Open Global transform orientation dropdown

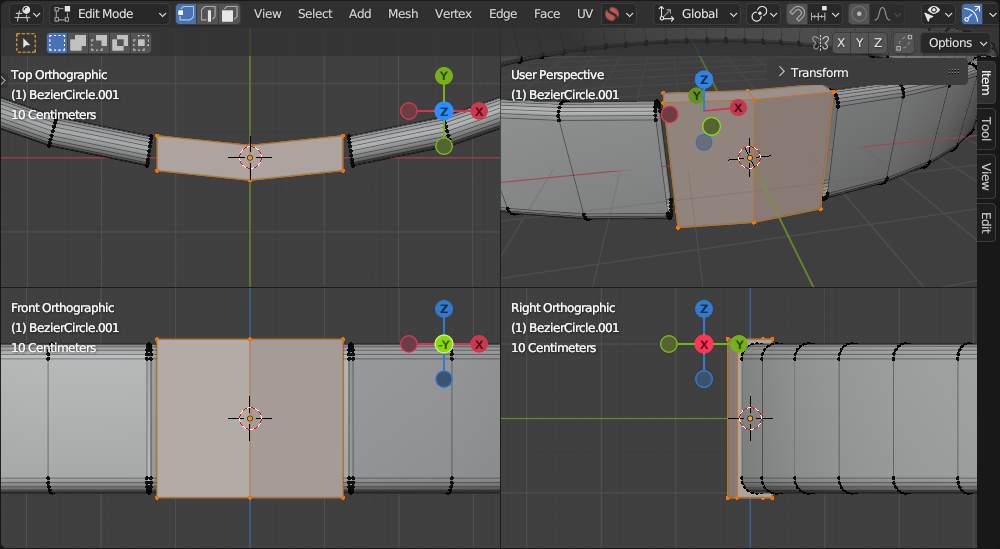coord(698,13)
